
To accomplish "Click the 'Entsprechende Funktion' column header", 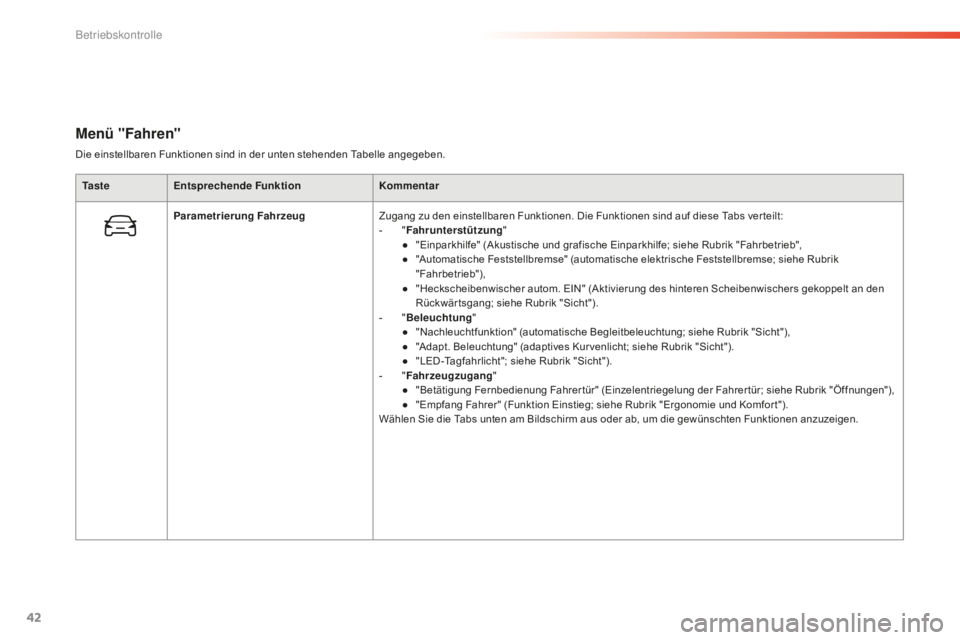I will (x=237, y=186).
